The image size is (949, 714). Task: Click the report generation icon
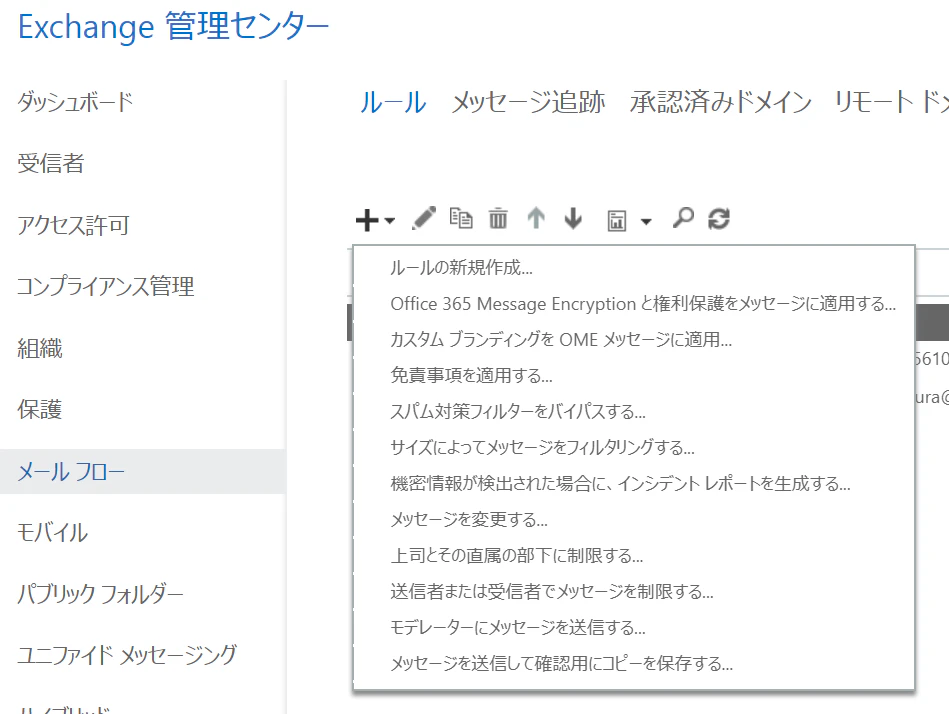click(x=616, y=221)
